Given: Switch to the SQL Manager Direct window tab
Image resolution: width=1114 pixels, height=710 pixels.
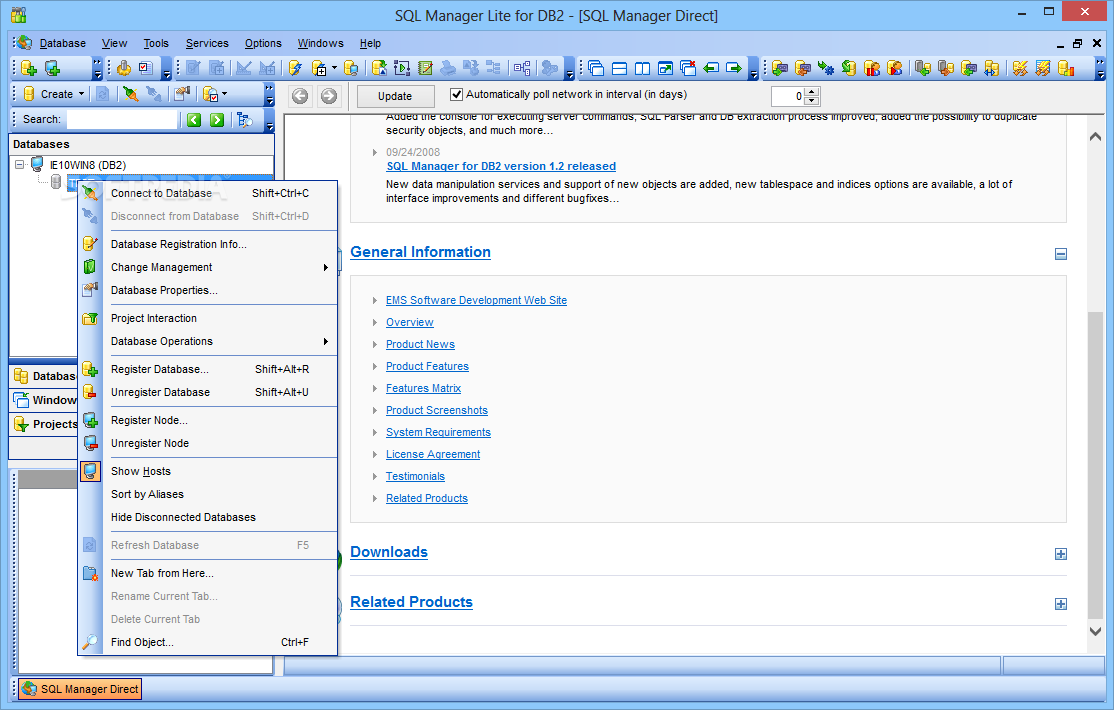Looking at the screenshot, I should click(x=80, y=689).
